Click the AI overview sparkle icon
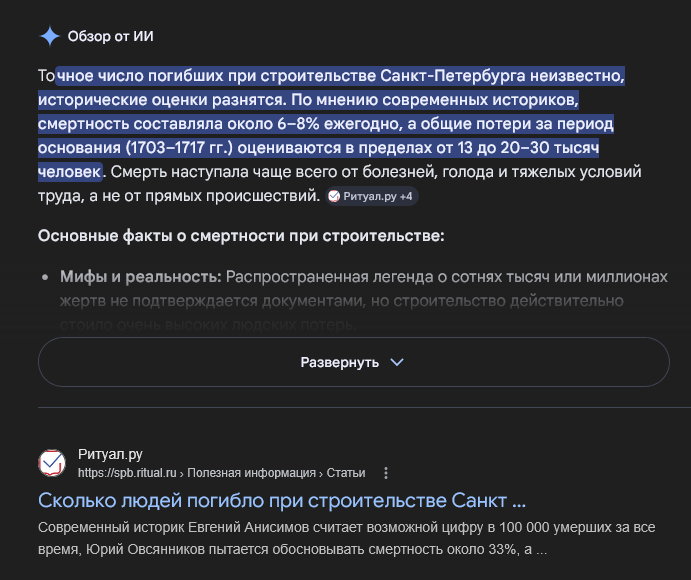 coord(50,37)
